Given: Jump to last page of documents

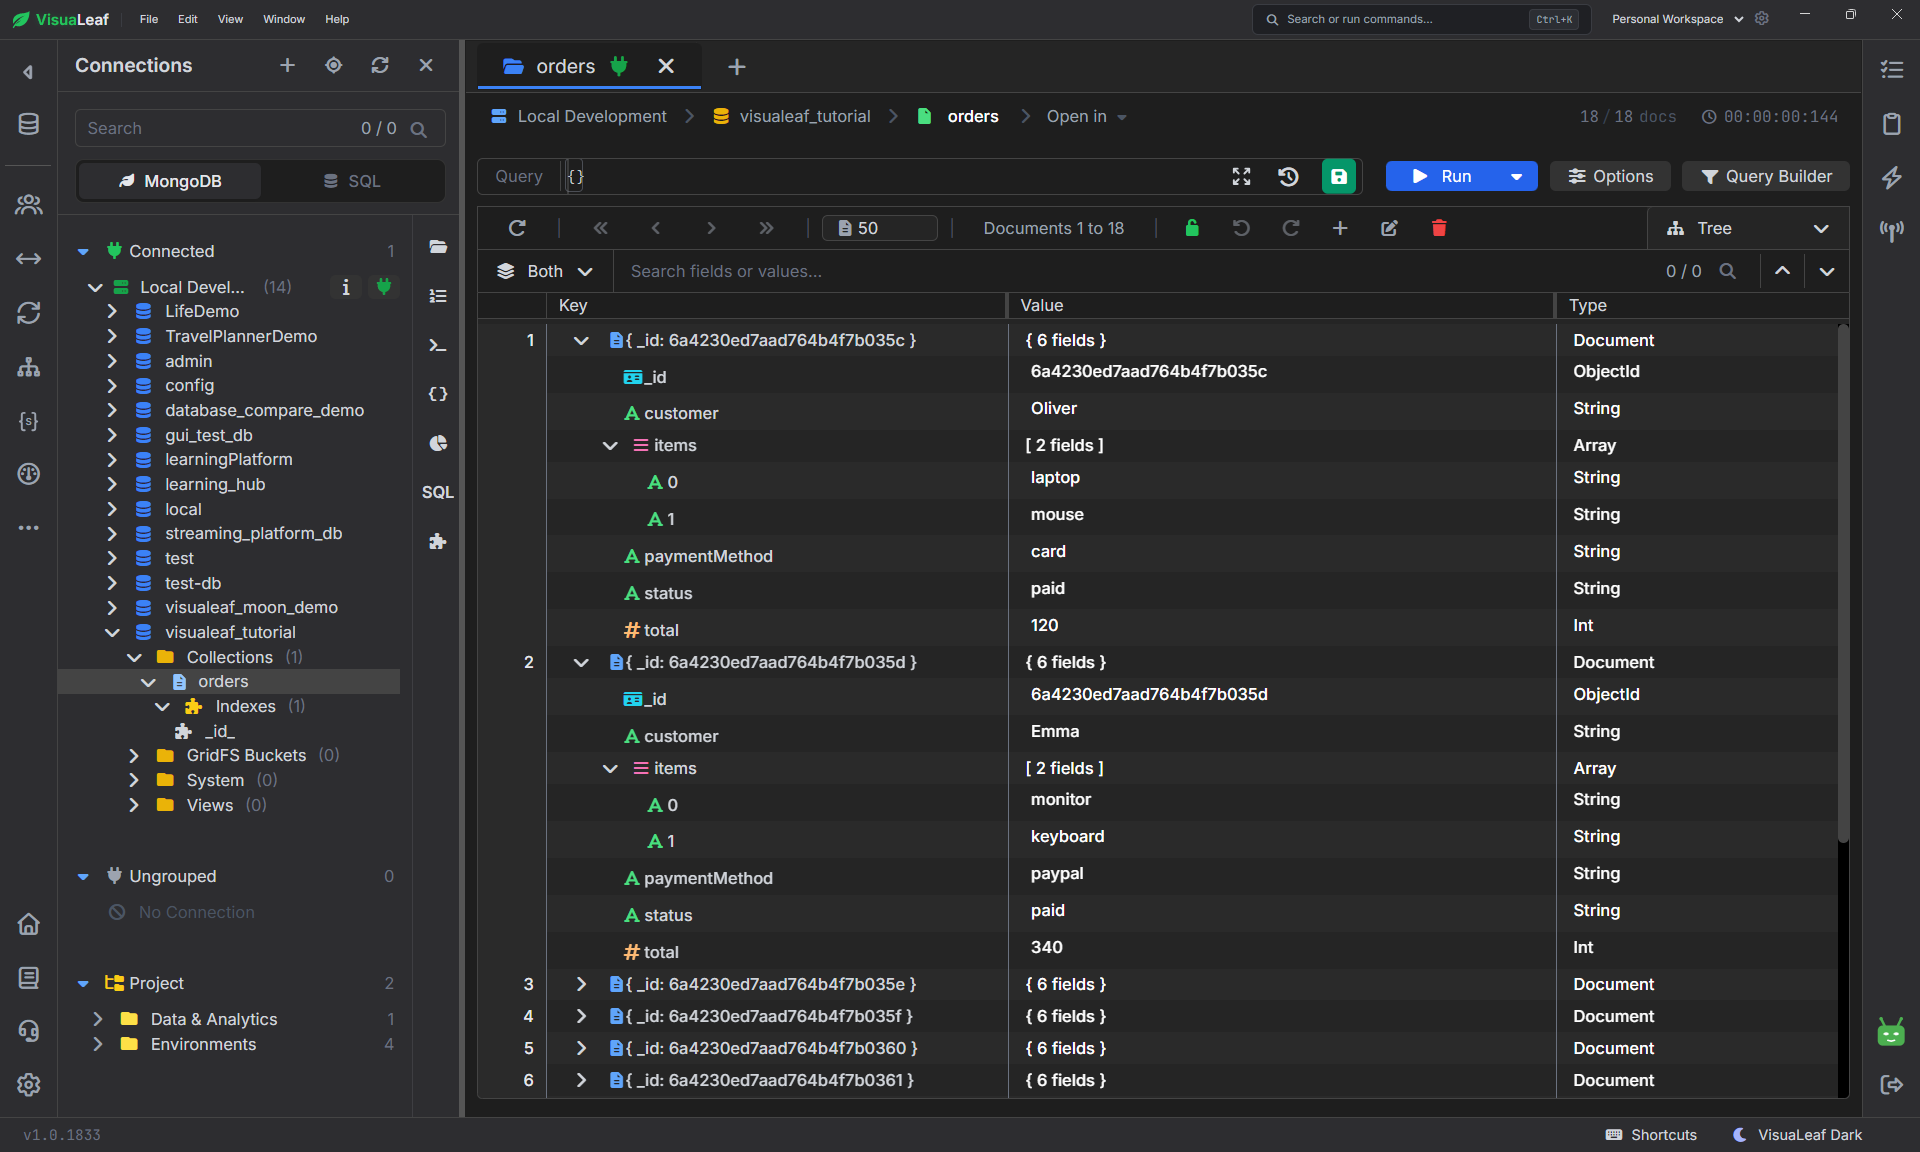Looking at the screenshot, I should click(766, 228).
